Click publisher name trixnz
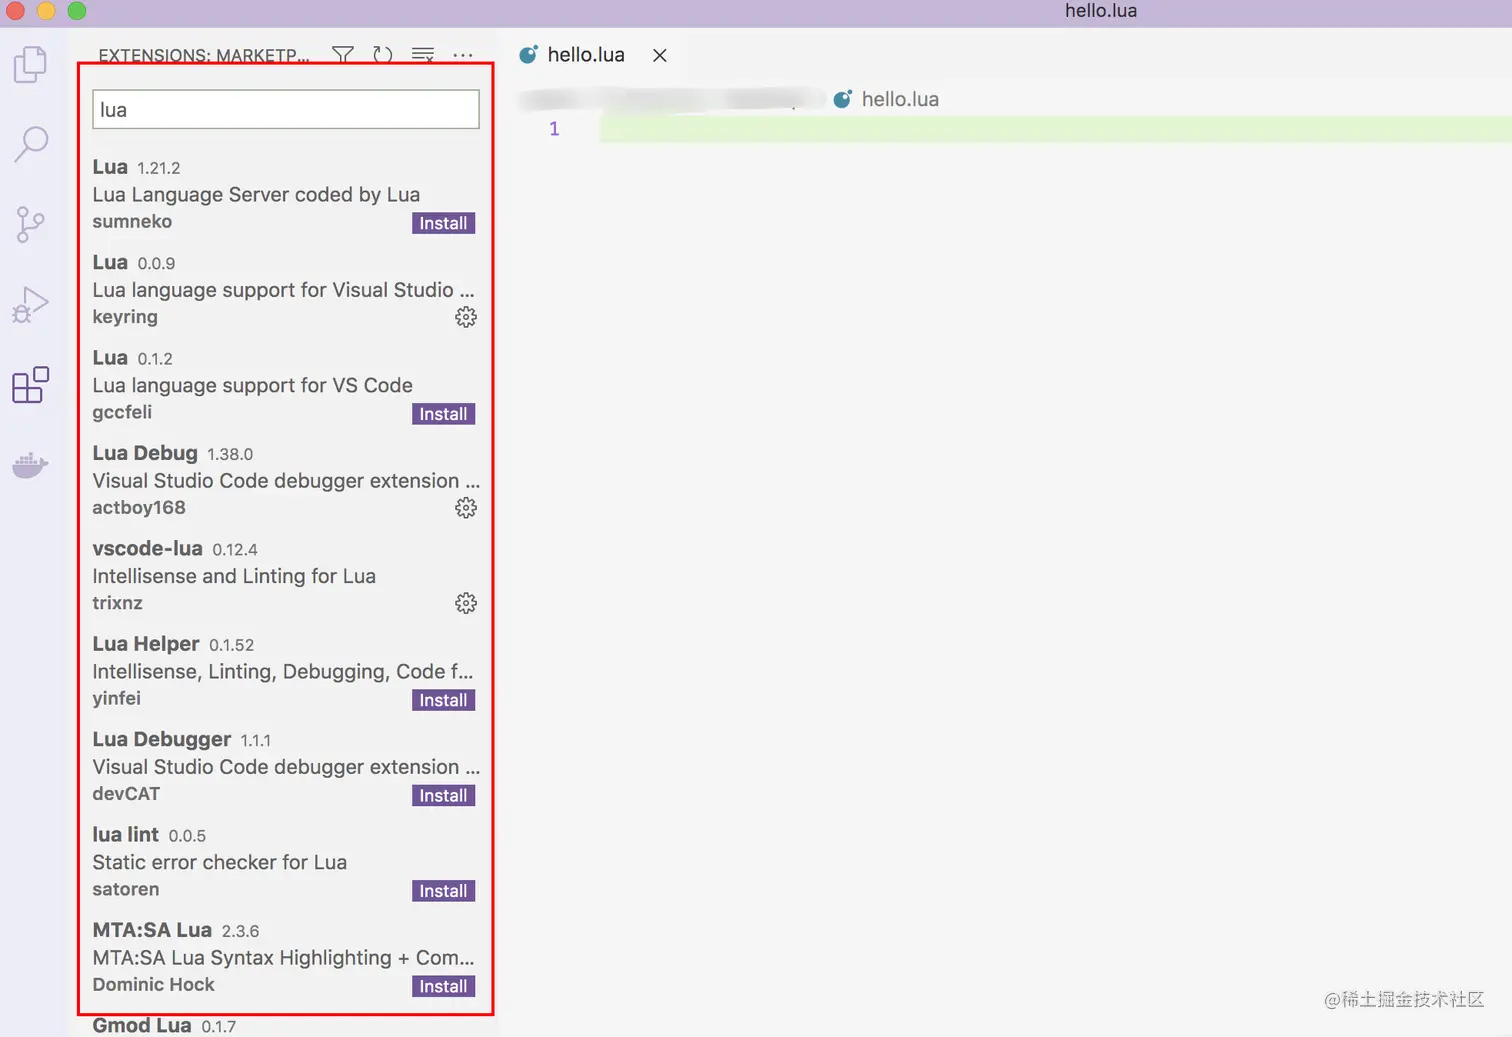The height and width of the screenshot is (1037, 1512). pos(117,603)
